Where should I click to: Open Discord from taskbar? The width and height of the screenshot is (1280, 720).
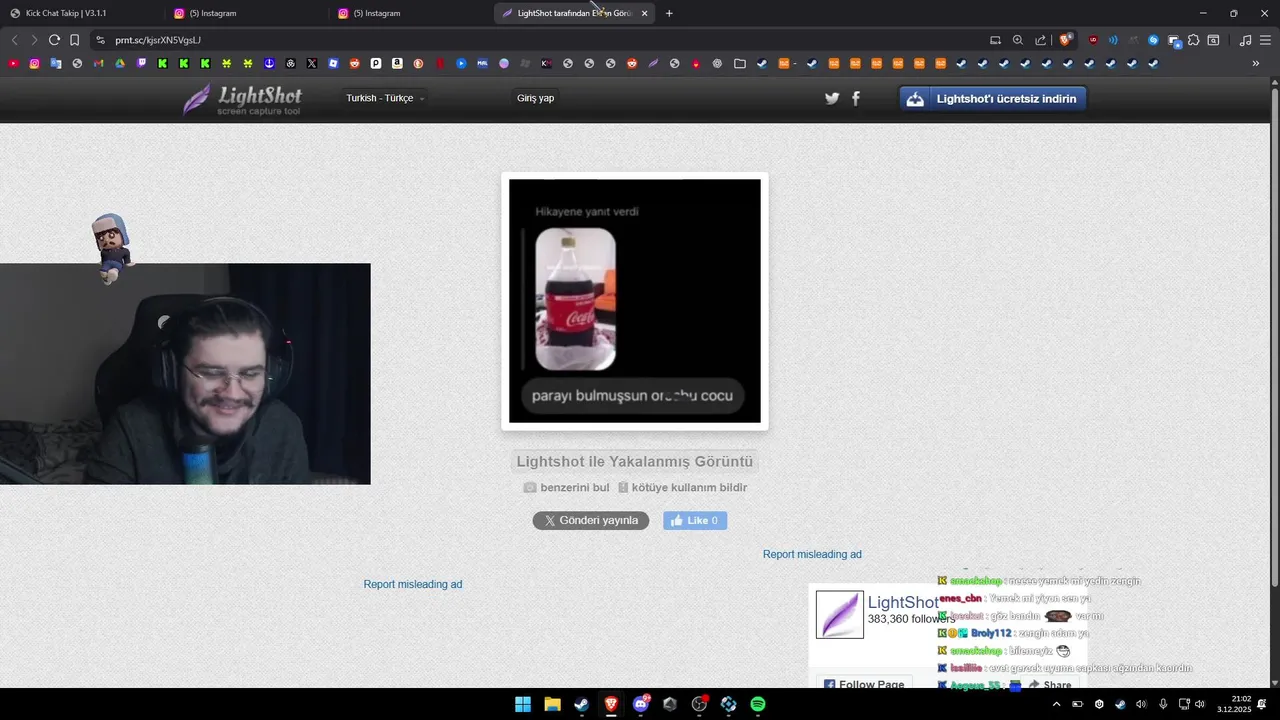point(641,704)
